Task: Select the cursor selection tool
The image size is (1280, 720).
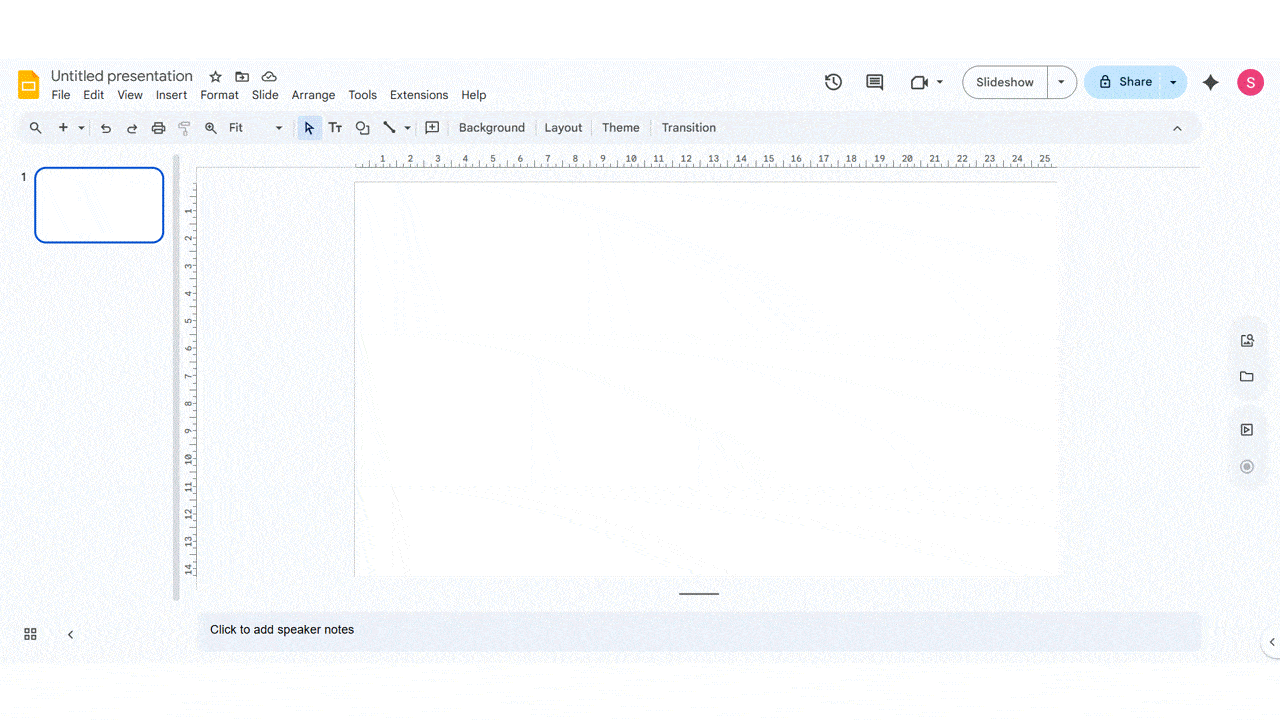Action: coord(309,128)
